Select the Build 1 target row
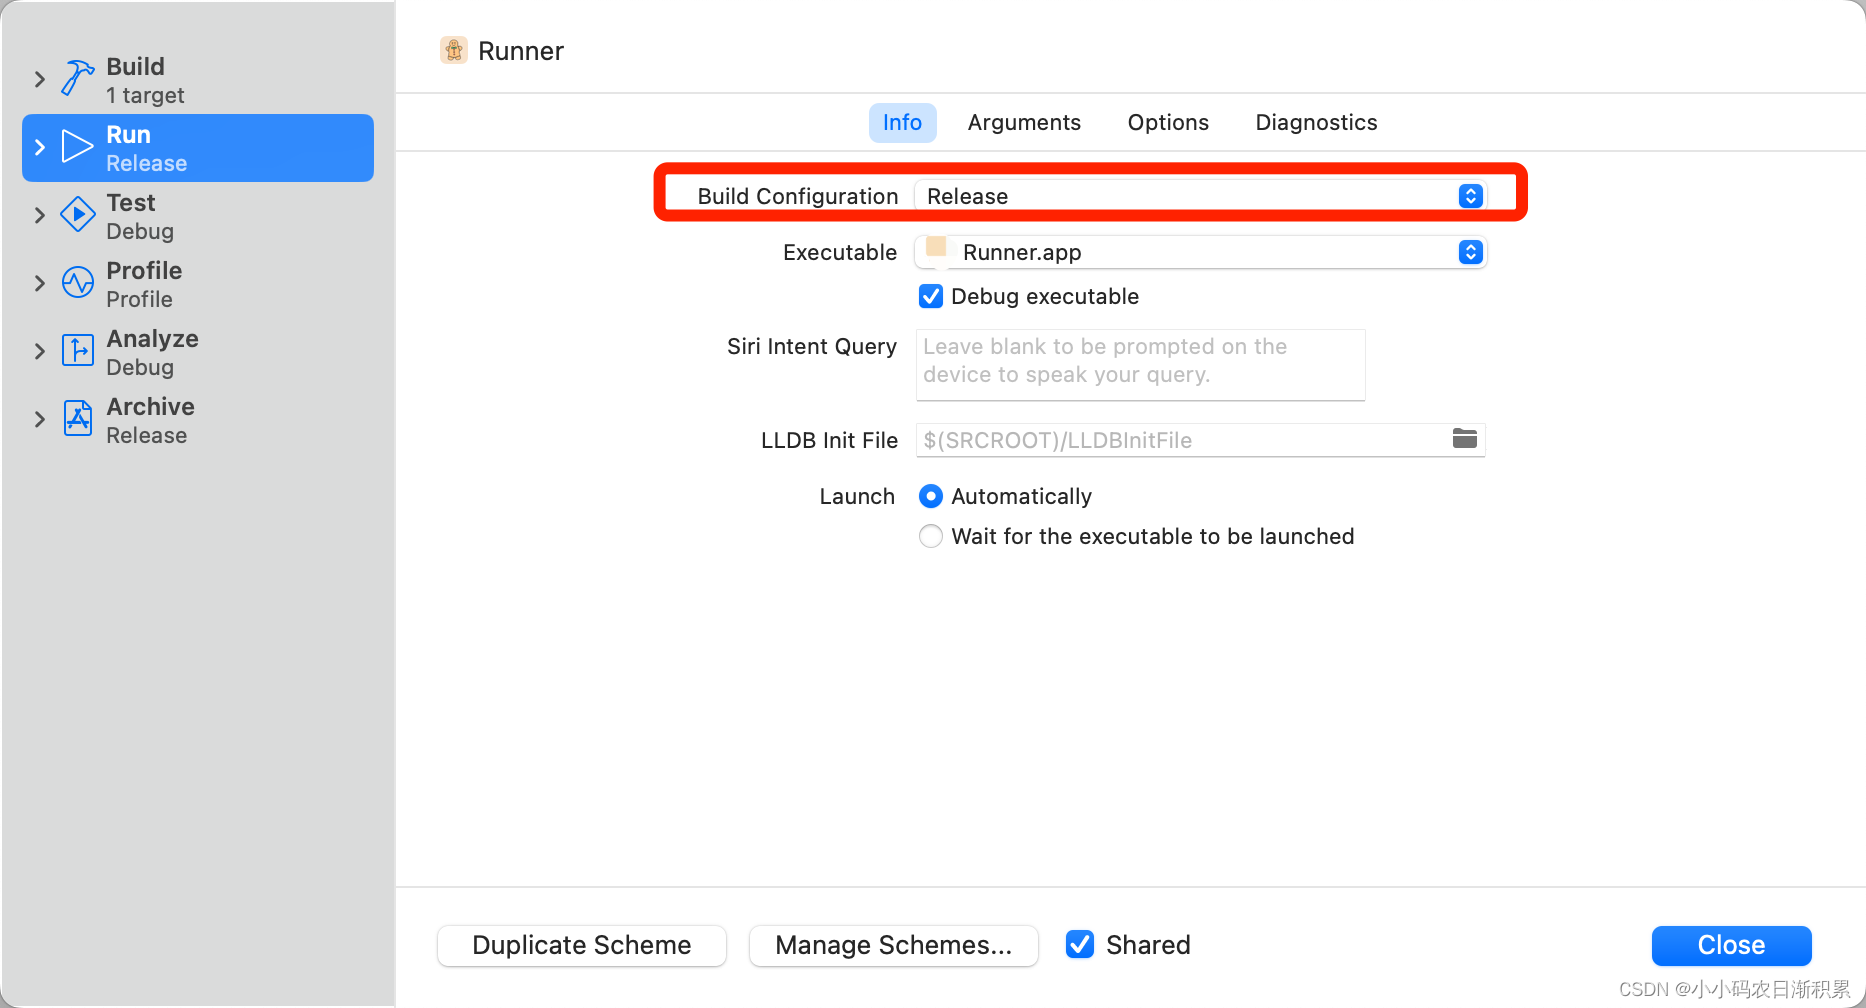 click(x=198, y=80)
